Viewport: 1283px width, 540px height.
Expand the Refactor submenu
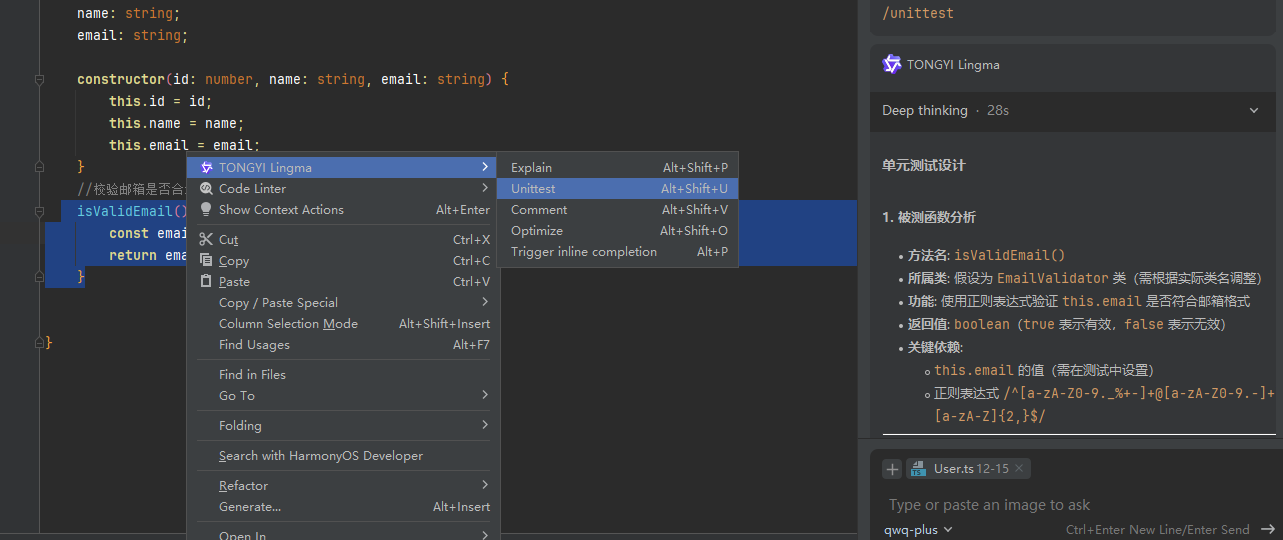pos(485,485)
